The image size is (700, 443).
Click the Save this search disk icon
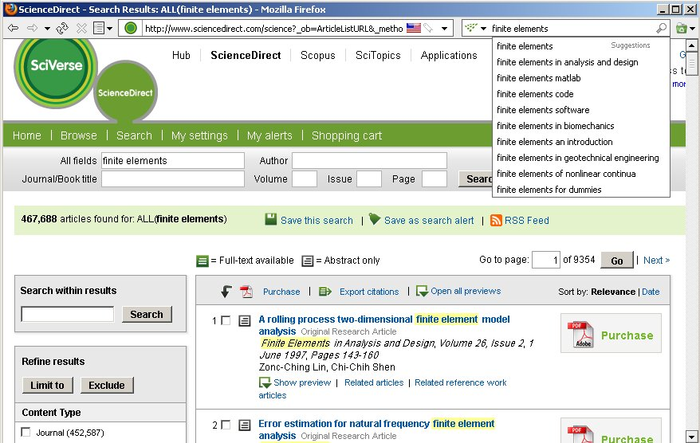pyautogui.click(x=271, y=219)
